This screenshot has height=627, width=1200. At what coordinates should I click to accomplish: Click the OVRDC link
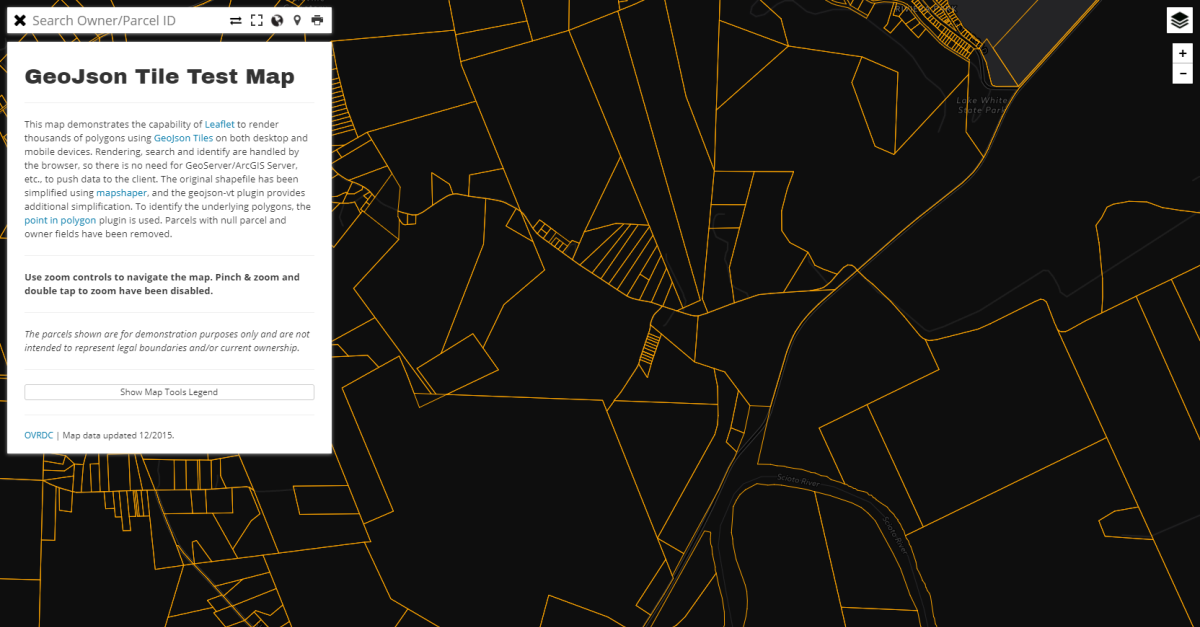pyautogui.click(x=38, y=435)
